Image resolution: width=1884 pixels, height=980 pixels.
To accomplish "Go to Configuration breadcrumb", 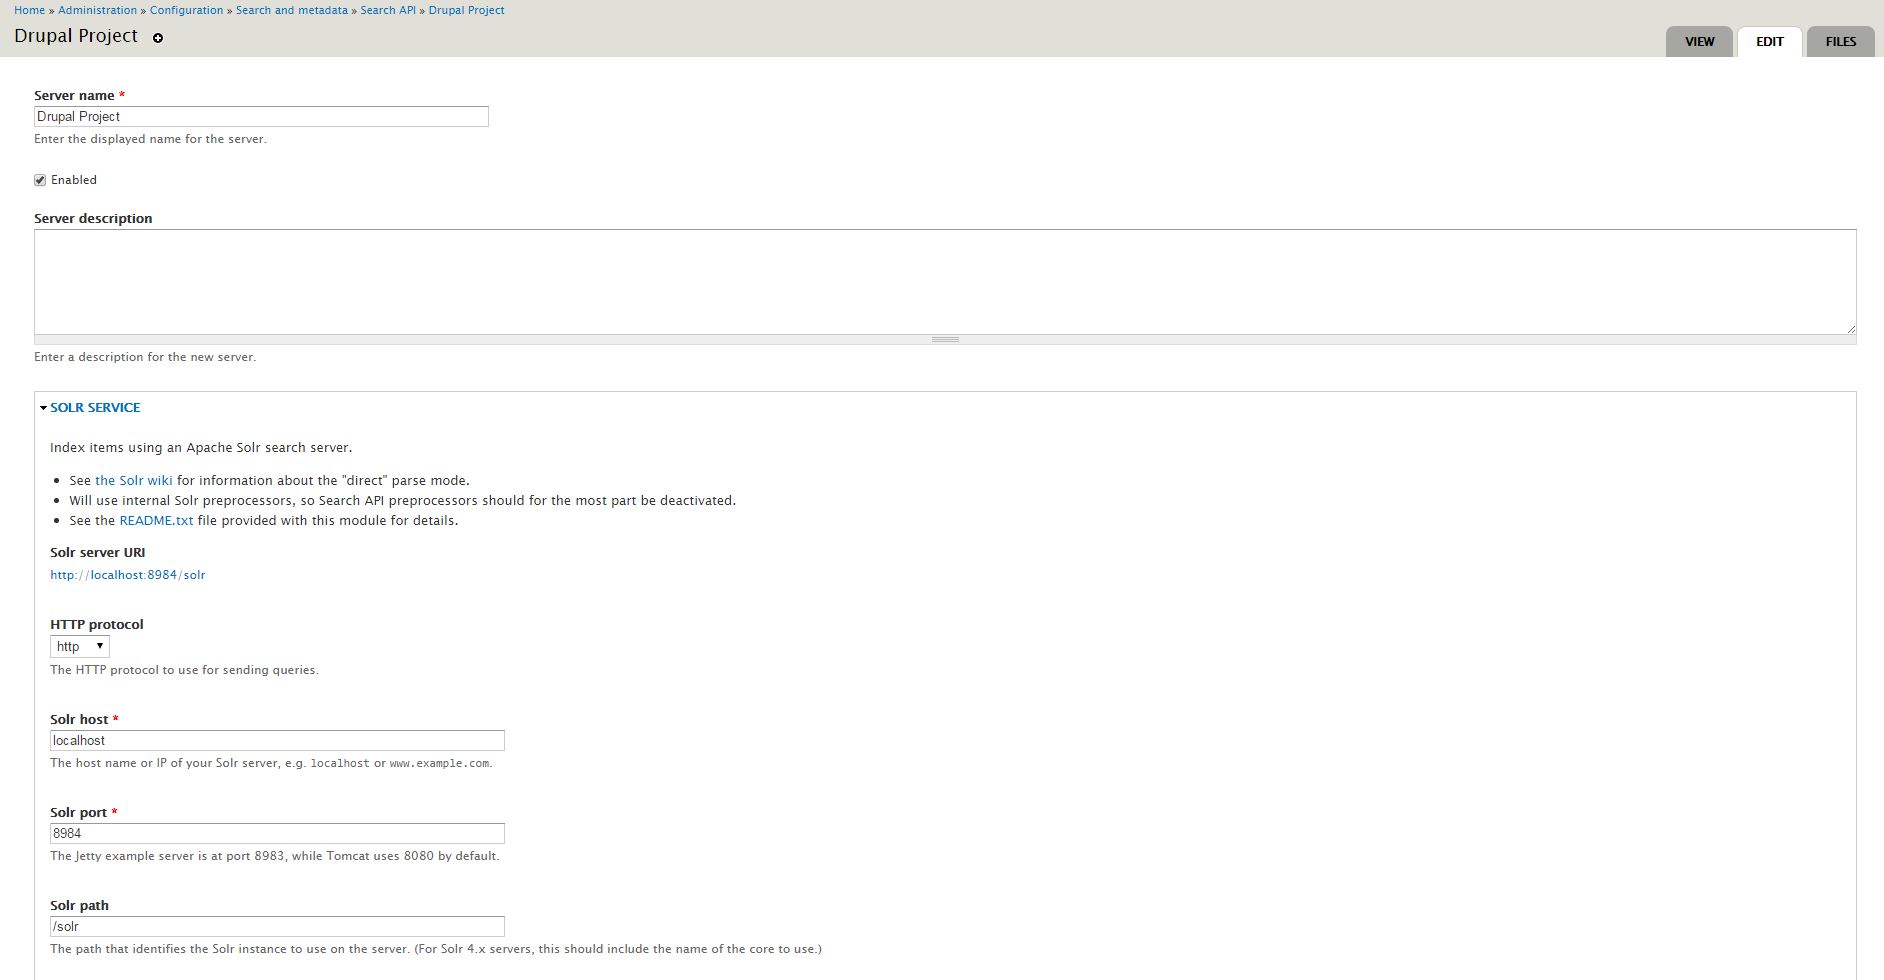I will pos(186,10).
